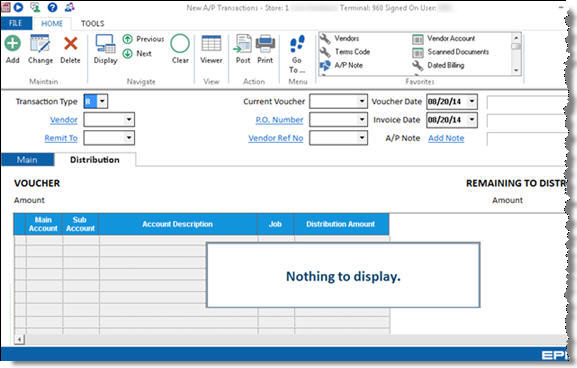This screenshot has height=368, width=577.
Task: Click the red Delete icon
Action: pos(70,43)
